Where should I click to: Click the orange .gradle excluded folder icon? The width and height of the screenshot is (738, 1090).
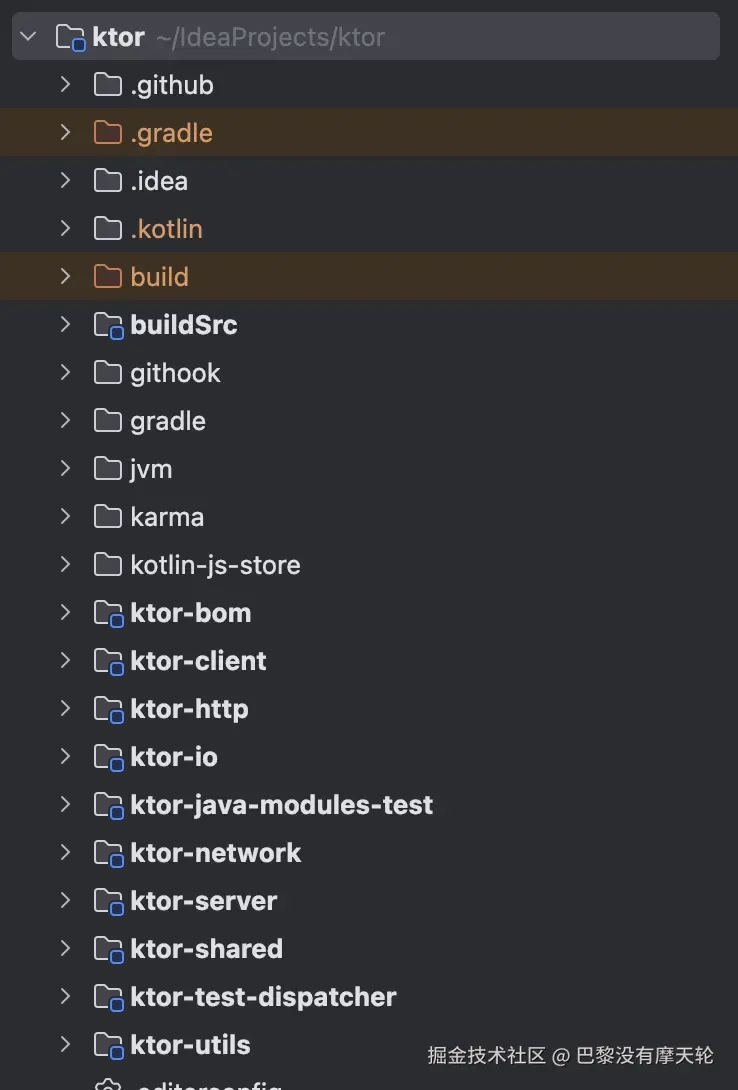click(107, 133)
